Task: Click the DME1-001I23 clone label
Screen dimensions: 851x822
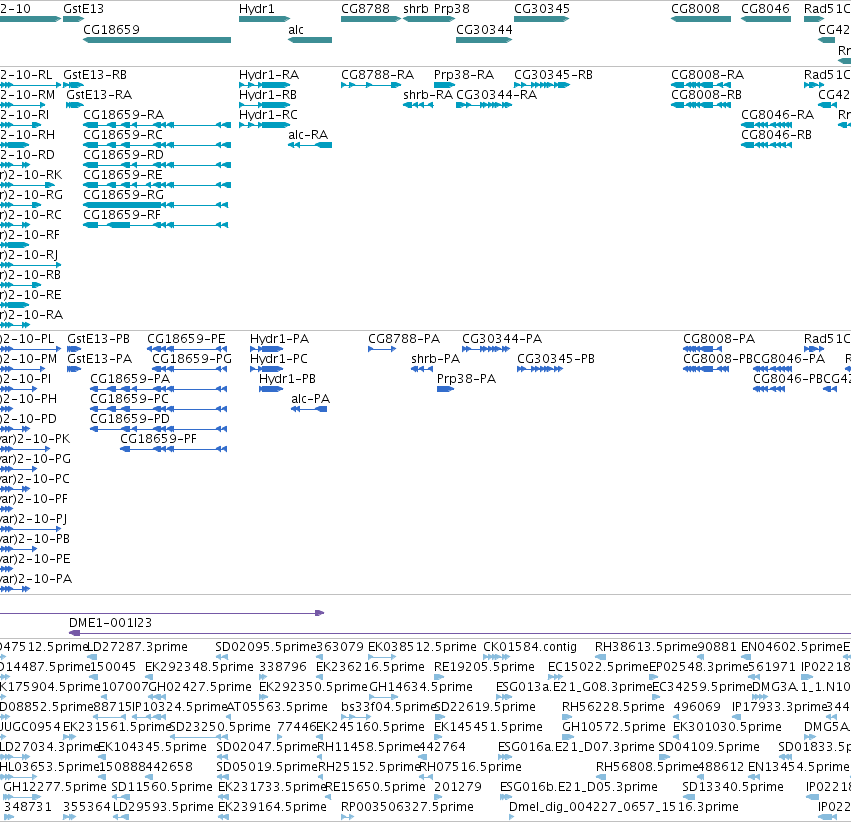Action: 110,622
